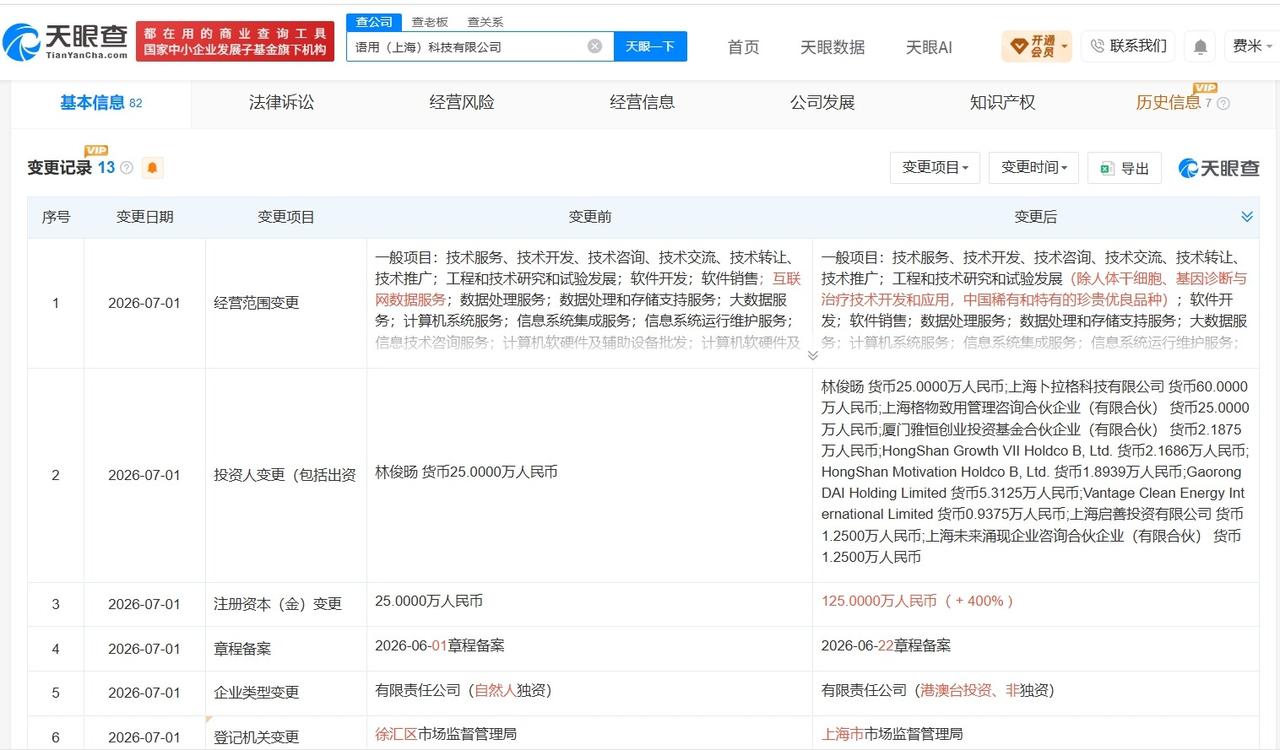Click 2026-06-22章程备案 text

point(886,646)
